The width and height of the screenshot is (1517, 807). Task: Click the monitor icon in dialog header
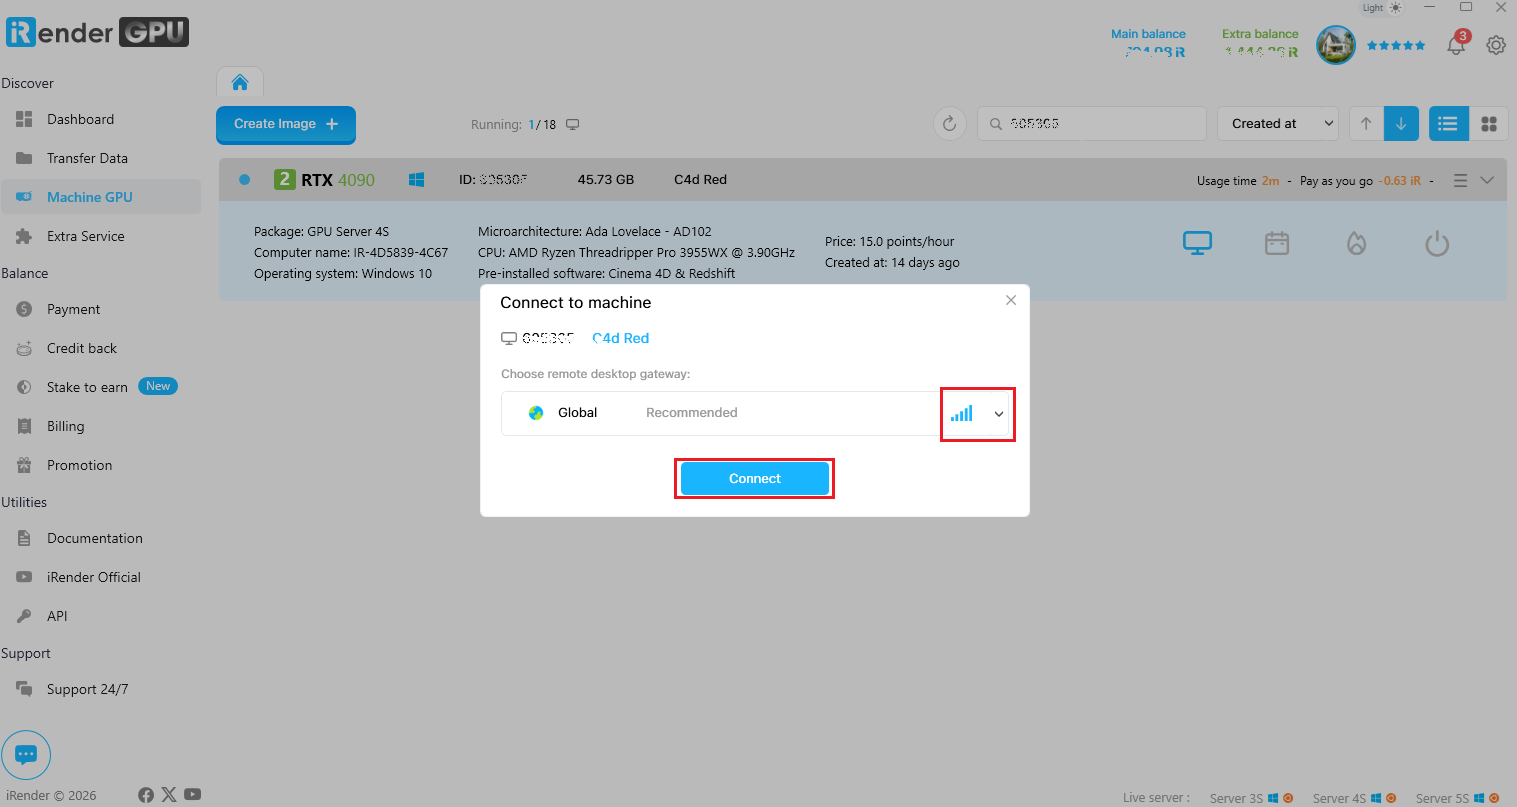click(x=509, y=338)
